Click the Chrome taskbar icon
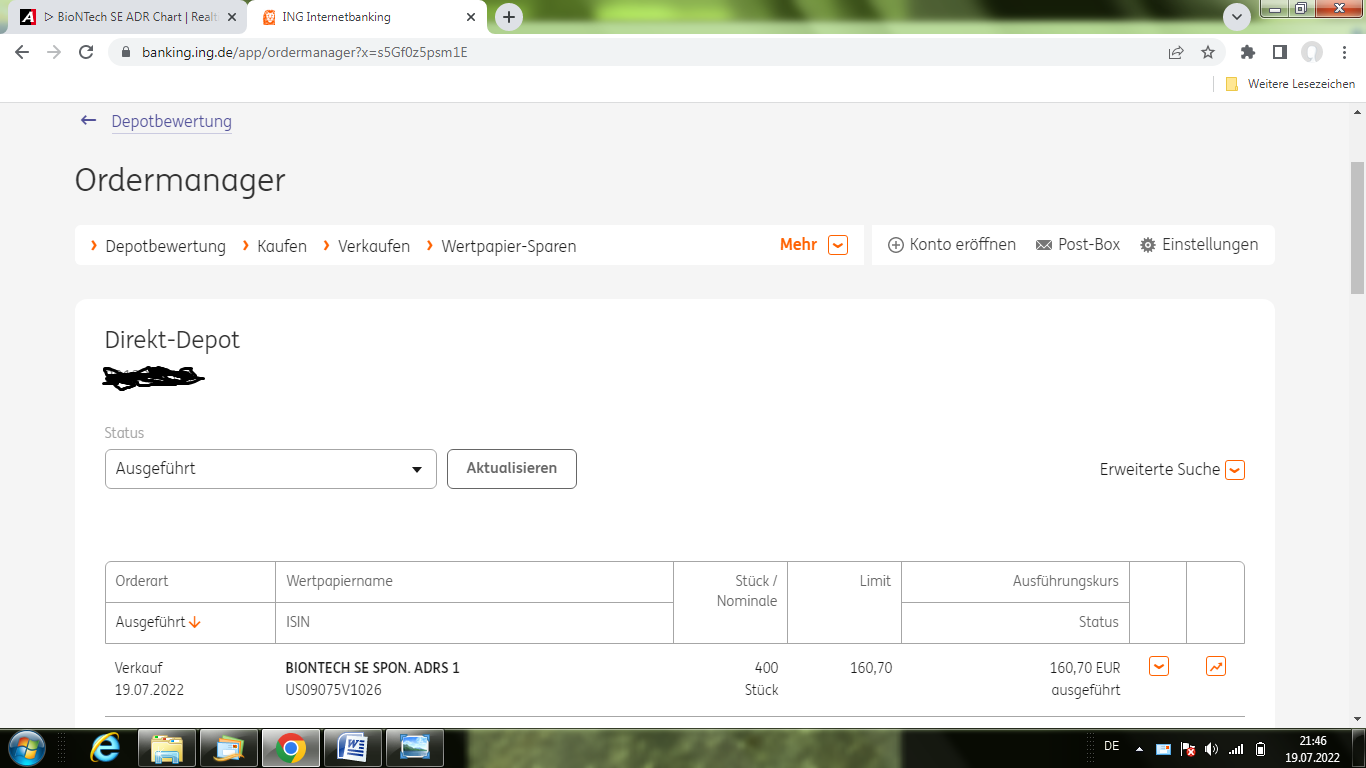 (291, 748)
